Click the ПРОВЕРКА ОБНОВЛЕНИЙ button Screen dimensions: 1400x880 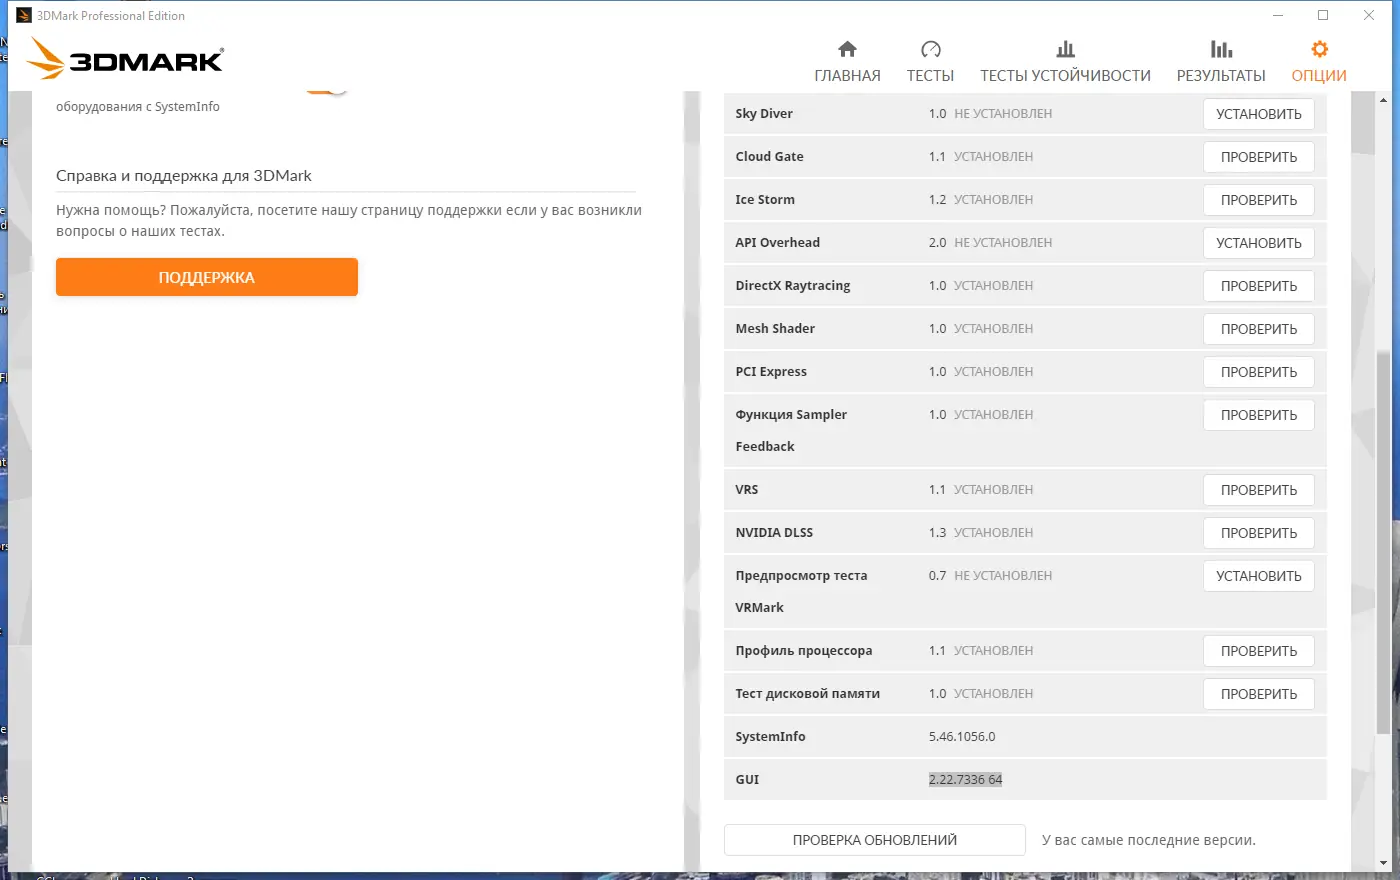coord(875,840)
